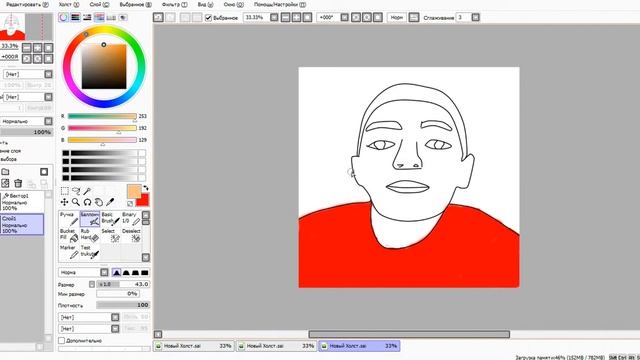Viewport: 640px width, 360px height.
Task: Swap foreground and background colors
Action: pos(146,188)
